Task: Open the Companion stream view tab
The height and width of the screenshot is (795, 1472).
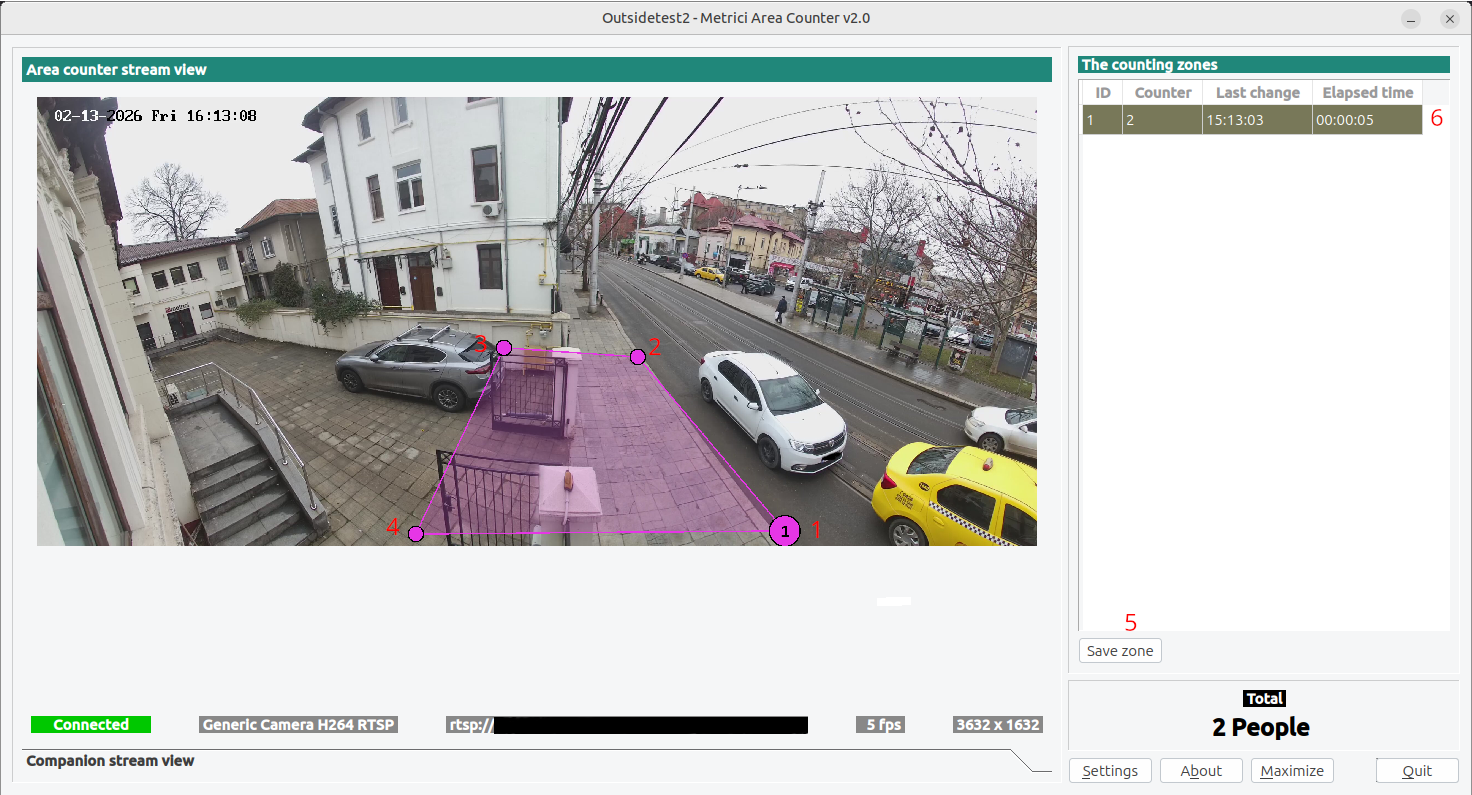Action: point(110,761)
